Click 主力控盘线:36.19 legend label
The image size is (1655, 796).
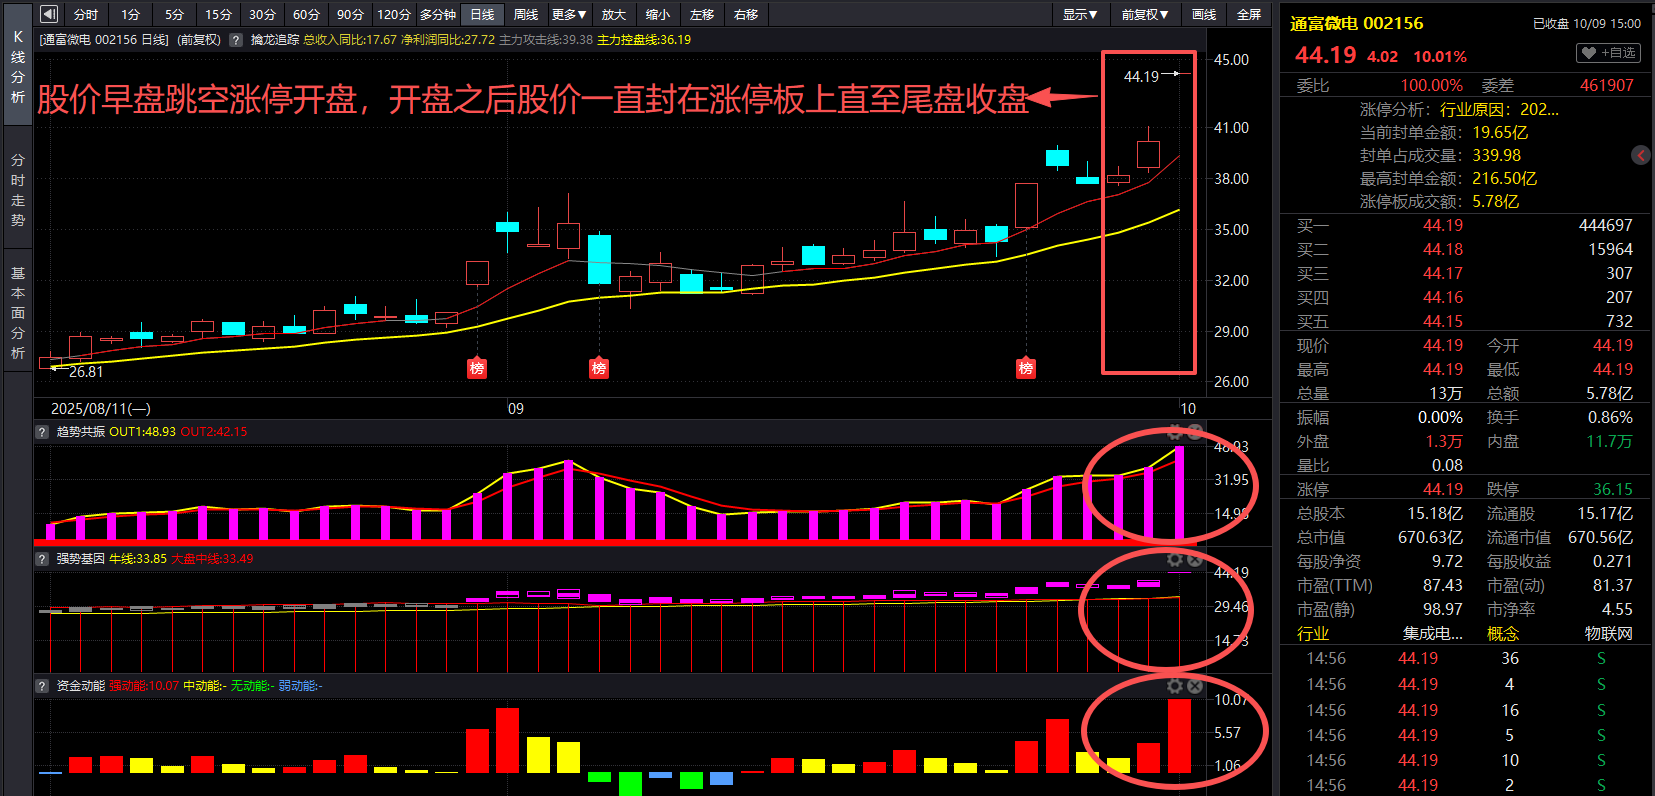click(x=644, y=40)
